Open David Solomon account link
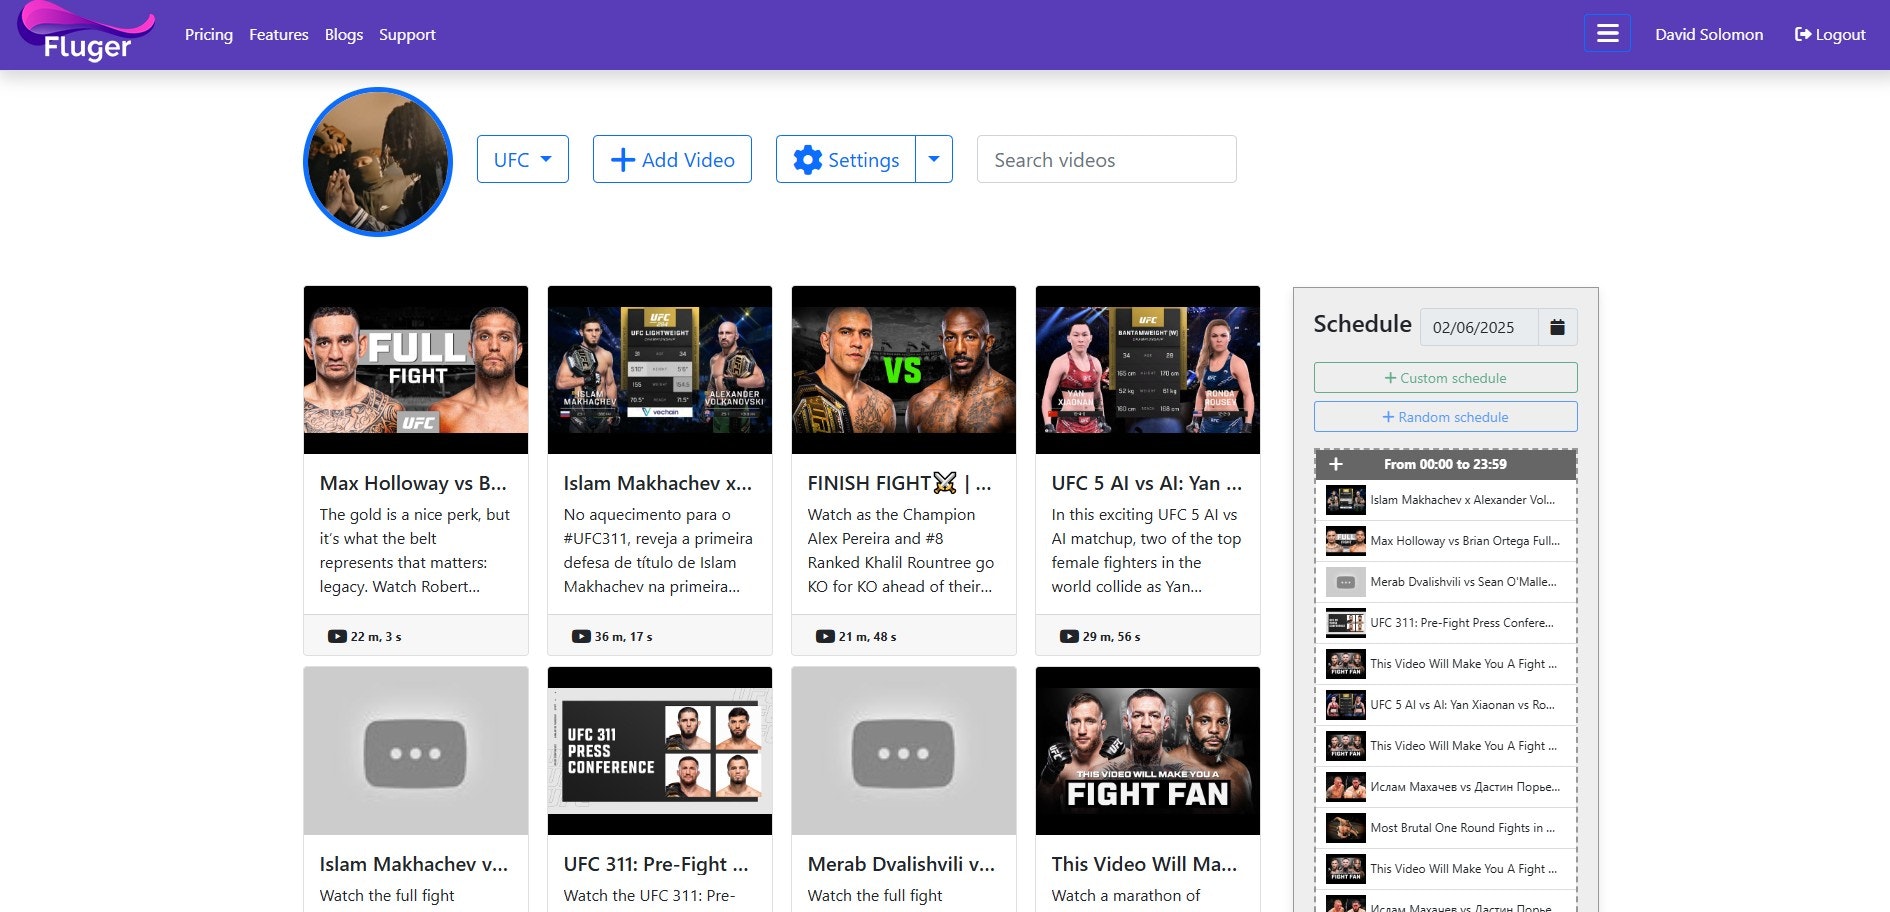This screenshot has width=1890, height=912. point(1709,34)
